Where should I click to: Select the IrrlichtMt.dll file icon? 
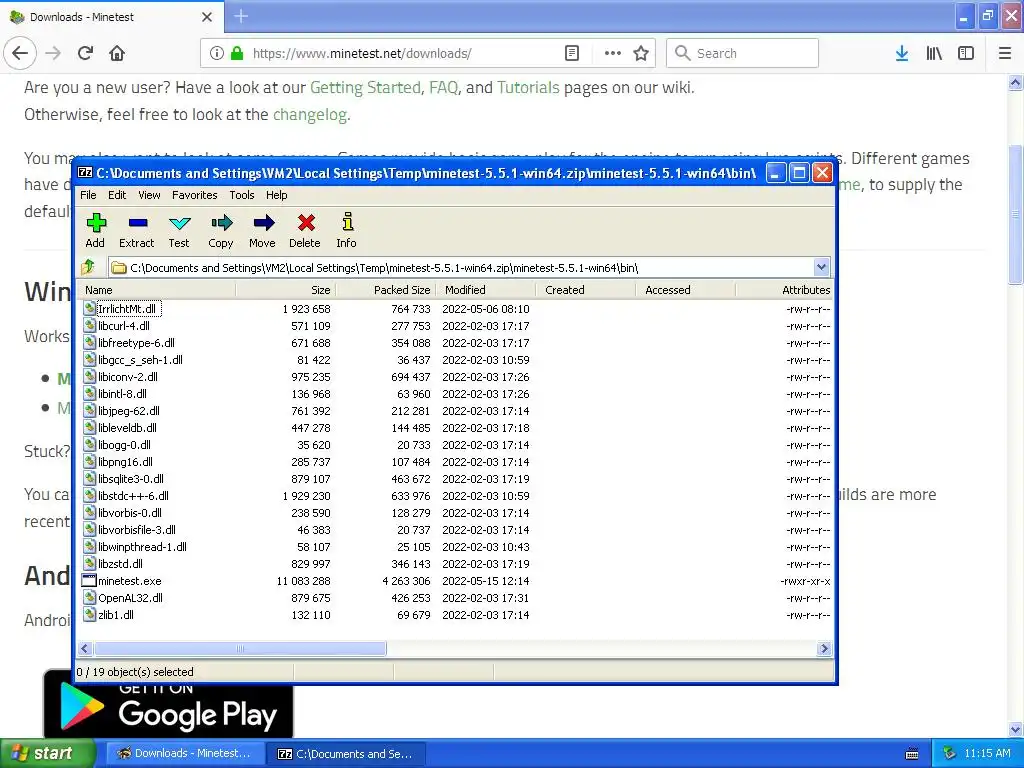tap(89, 308)
